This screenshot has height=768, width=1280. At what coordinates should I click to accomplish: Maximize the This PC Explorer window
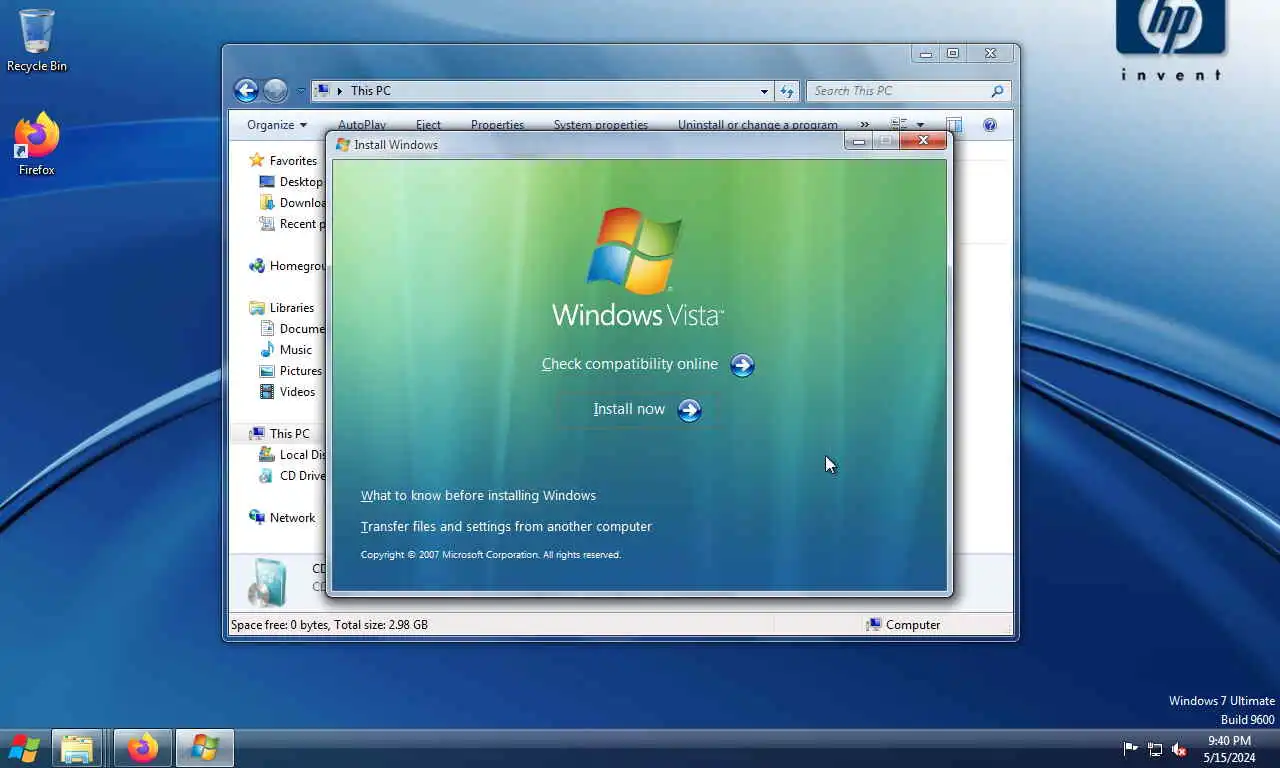pos(953,54)
